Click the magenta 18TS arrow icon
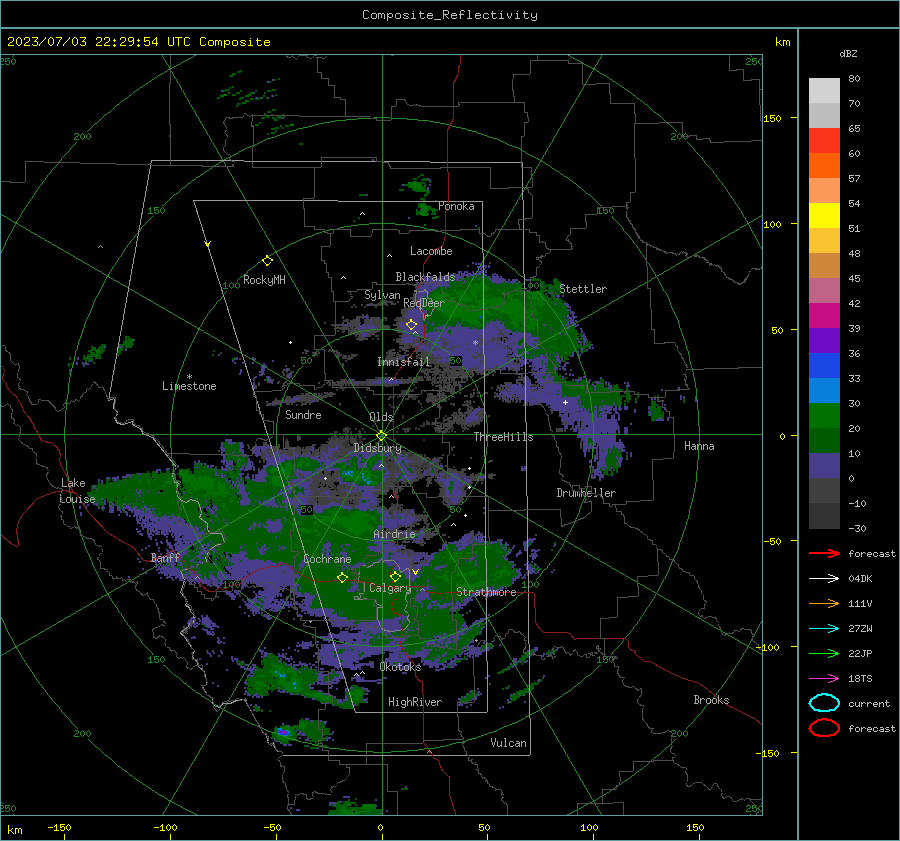The image size is (900, 841). 824,679
